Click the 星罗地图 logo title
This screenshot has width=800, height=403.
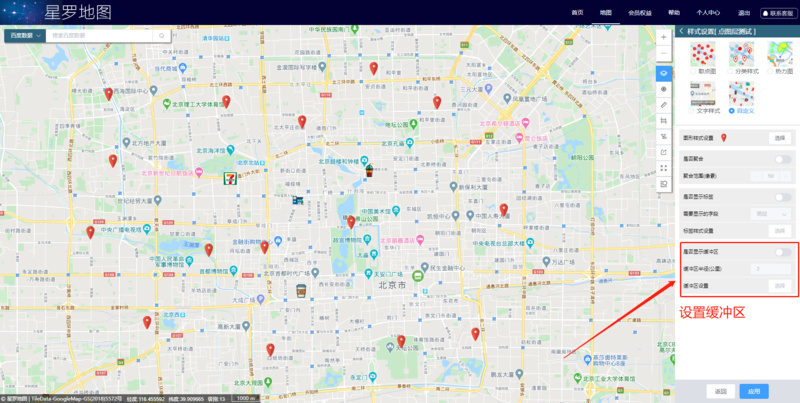click(x=78, y=12)
